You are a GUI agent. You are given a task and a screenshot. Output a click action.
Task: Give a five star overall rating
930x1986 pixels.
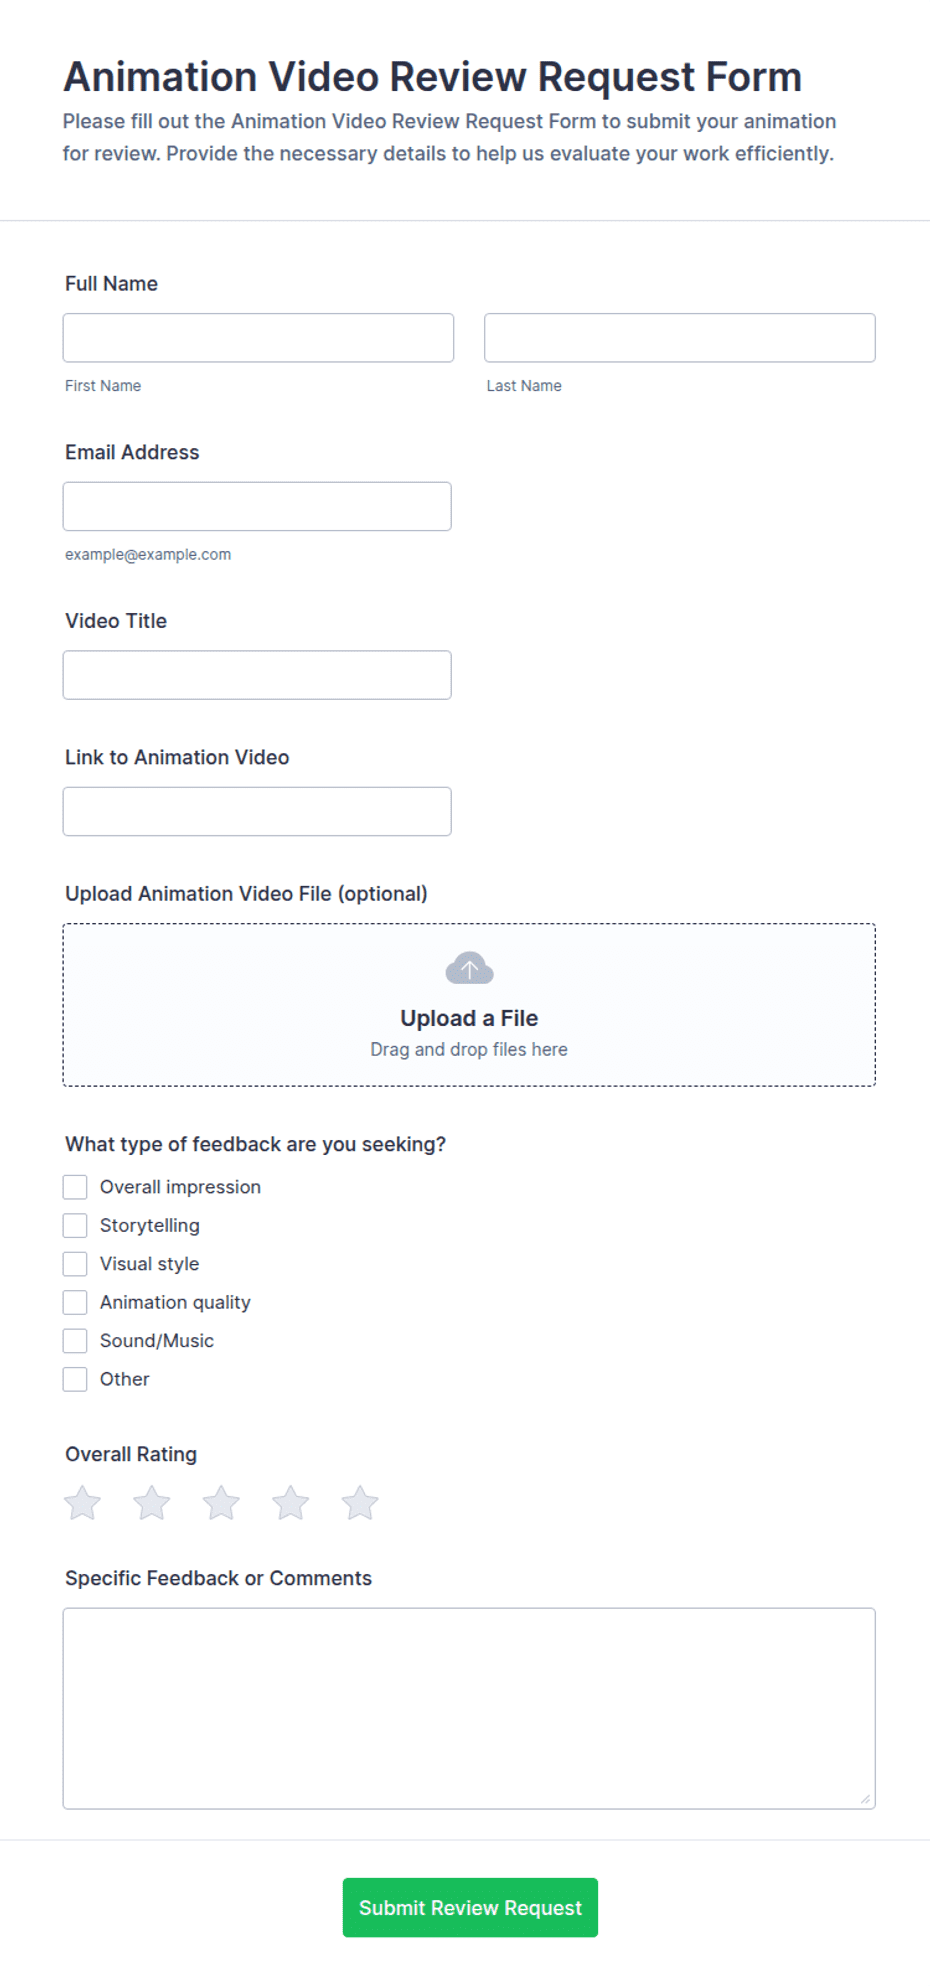360,1502
